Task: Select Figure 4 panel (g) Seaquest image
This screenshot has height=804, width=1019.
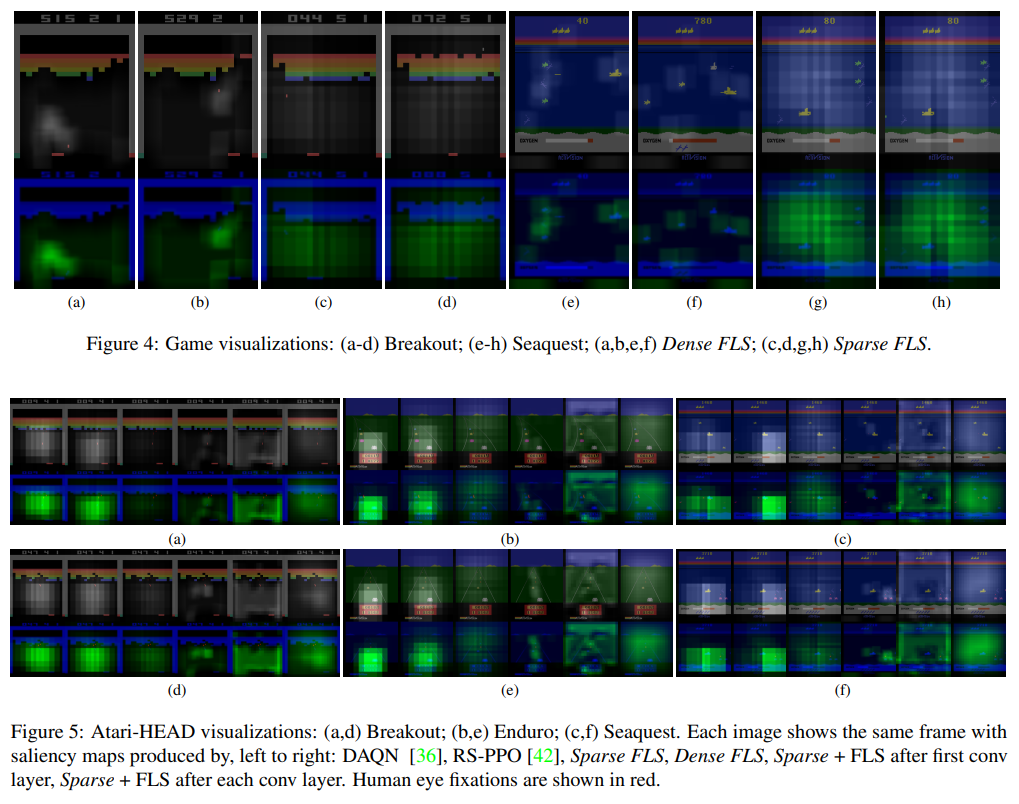Action: click(816, 150)
